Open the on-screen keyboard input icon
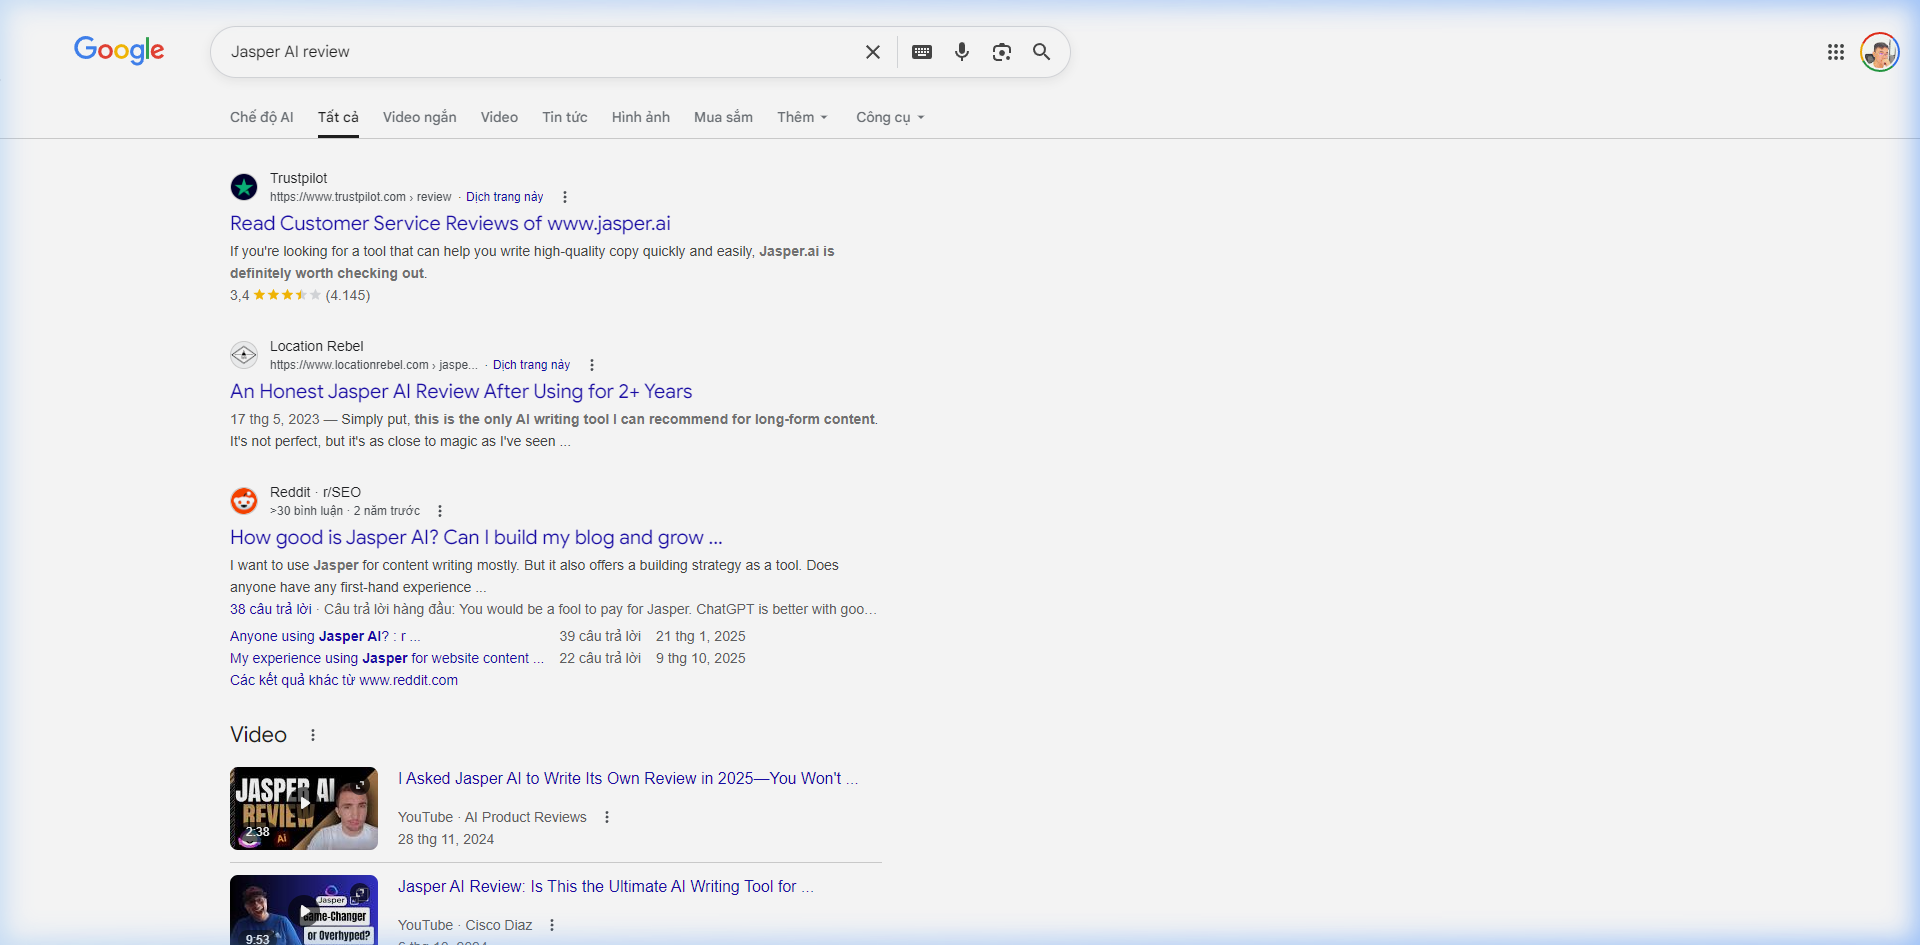The width and height of the screenshot is (1920, 945). pos(922,51)
